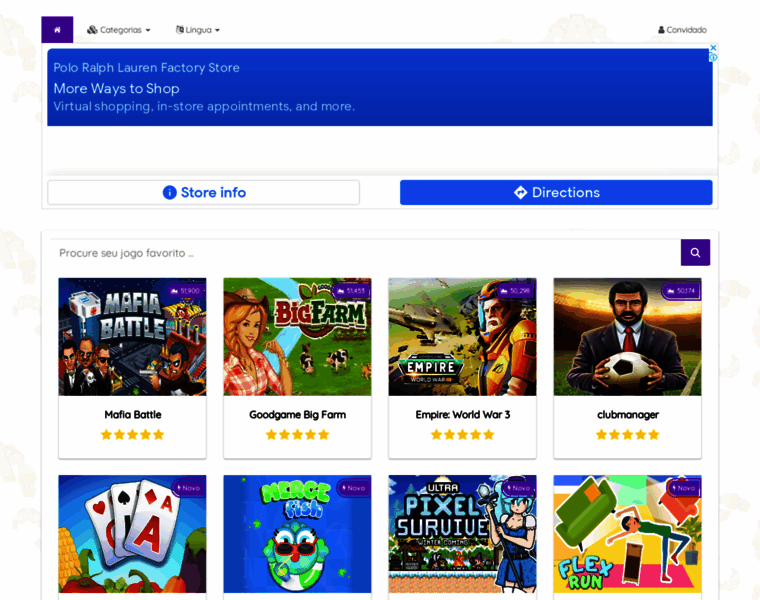Get Directions from the ad button
This screenshot has height=600, width=760.
click(x=556, y=192)
